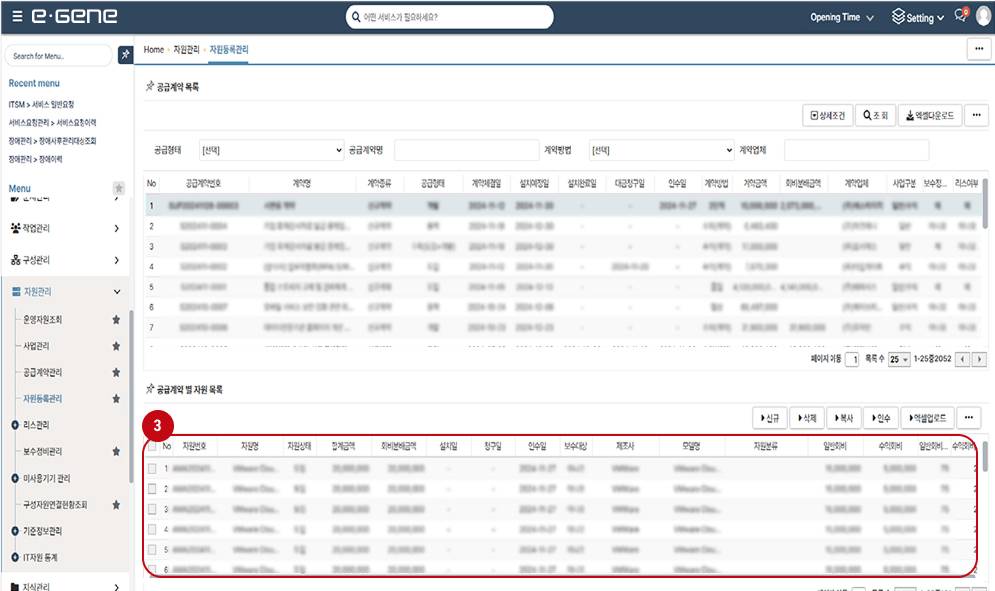
Task: Open the 계약방법 dropdown
Action: click(x=661, y=150)
